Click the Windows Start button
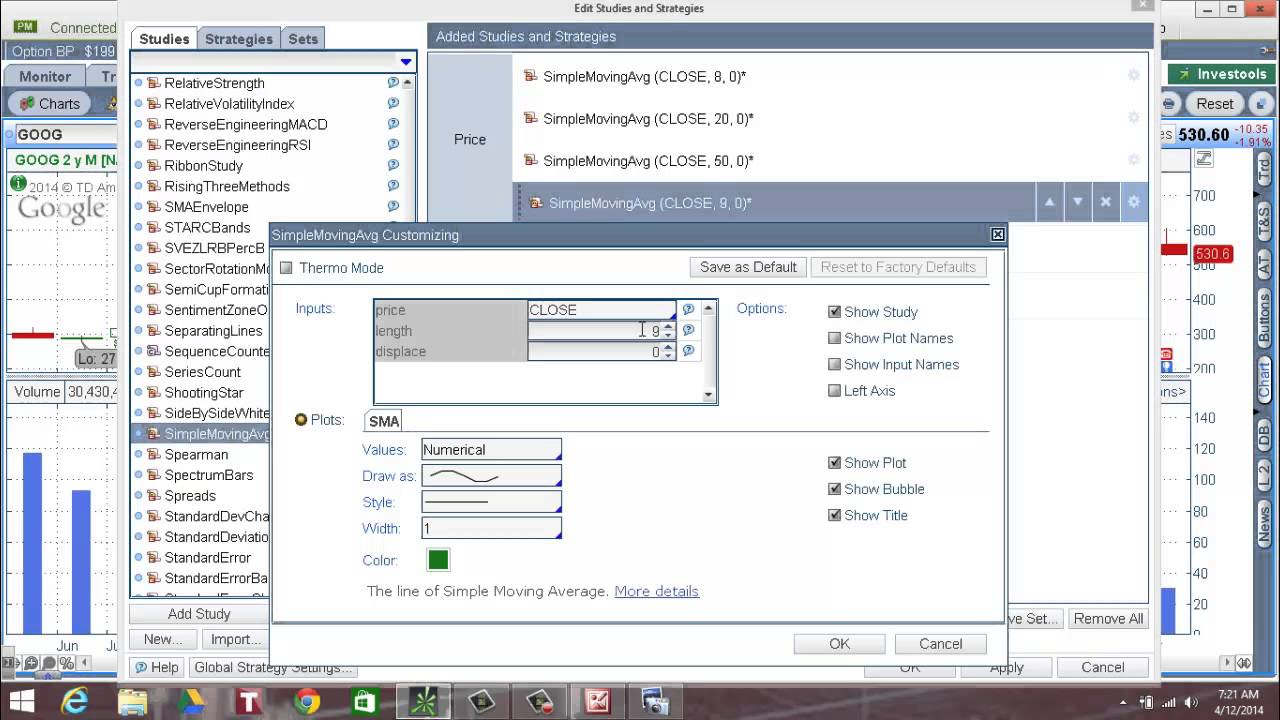 click(x=21, y=702)
